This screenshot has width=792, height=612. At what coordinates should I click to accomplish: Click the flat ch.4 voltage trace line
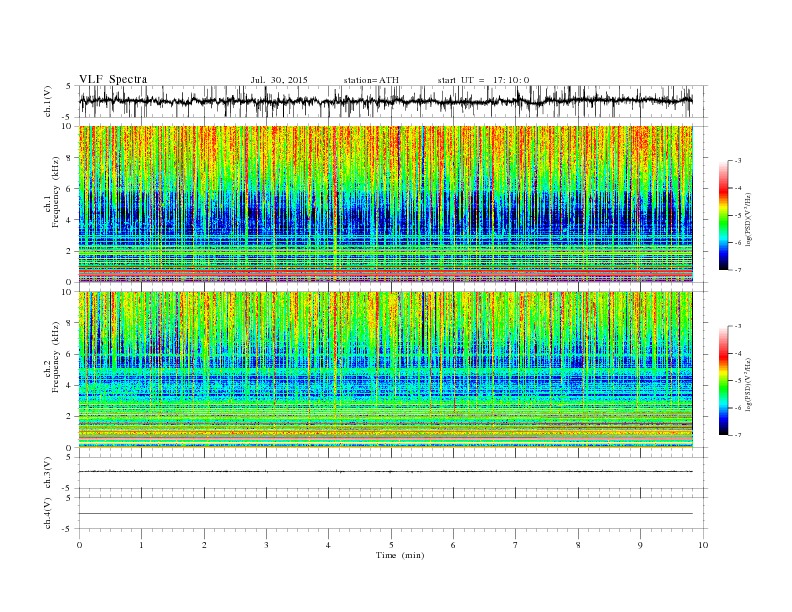pyautogui.click(x=386, y=514)
